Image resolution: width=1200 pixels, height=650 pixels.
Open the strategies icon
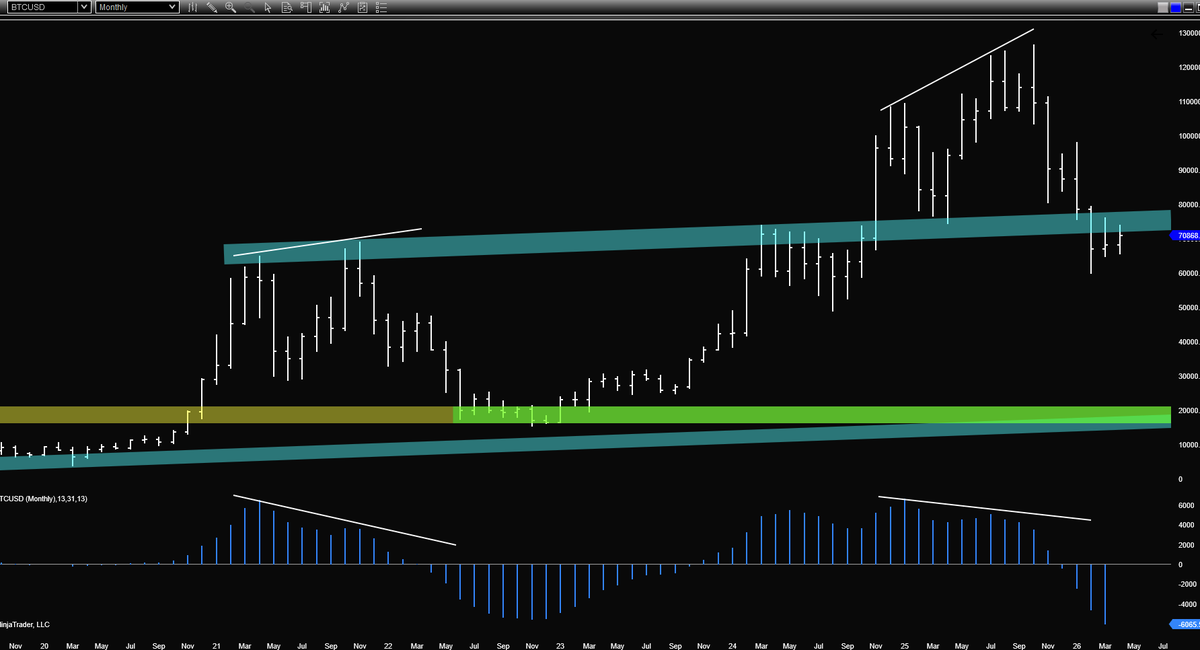point(343,7)
